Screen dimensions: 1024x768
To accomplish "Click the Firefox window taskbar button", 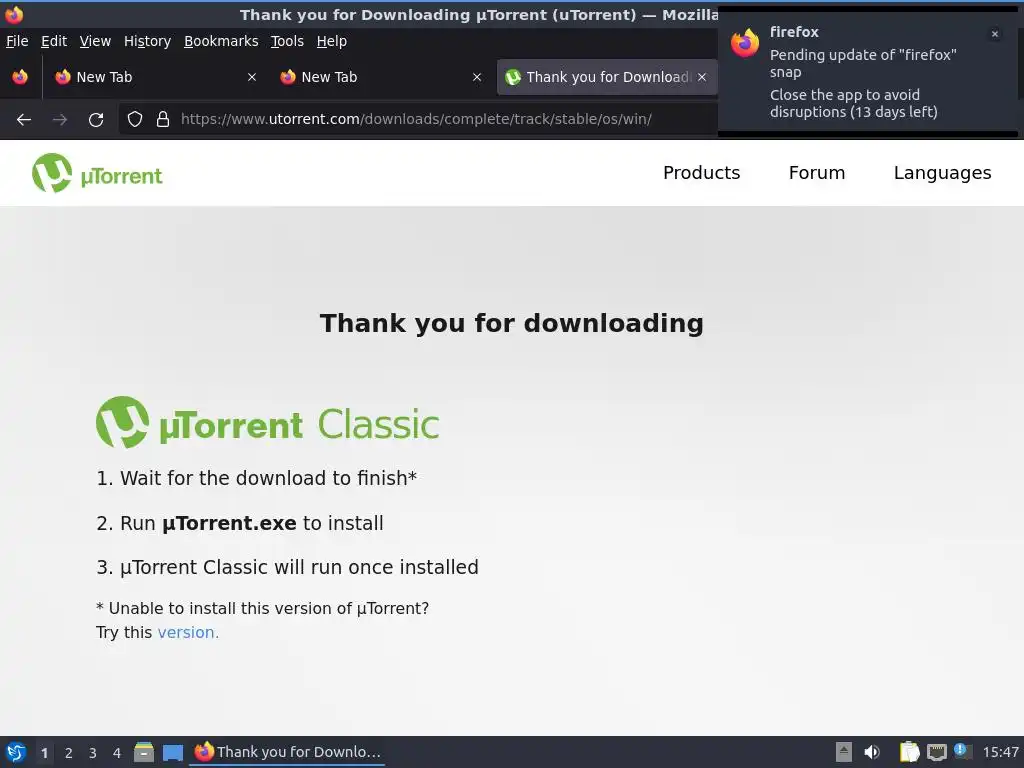I will click(x=287, y=752).
